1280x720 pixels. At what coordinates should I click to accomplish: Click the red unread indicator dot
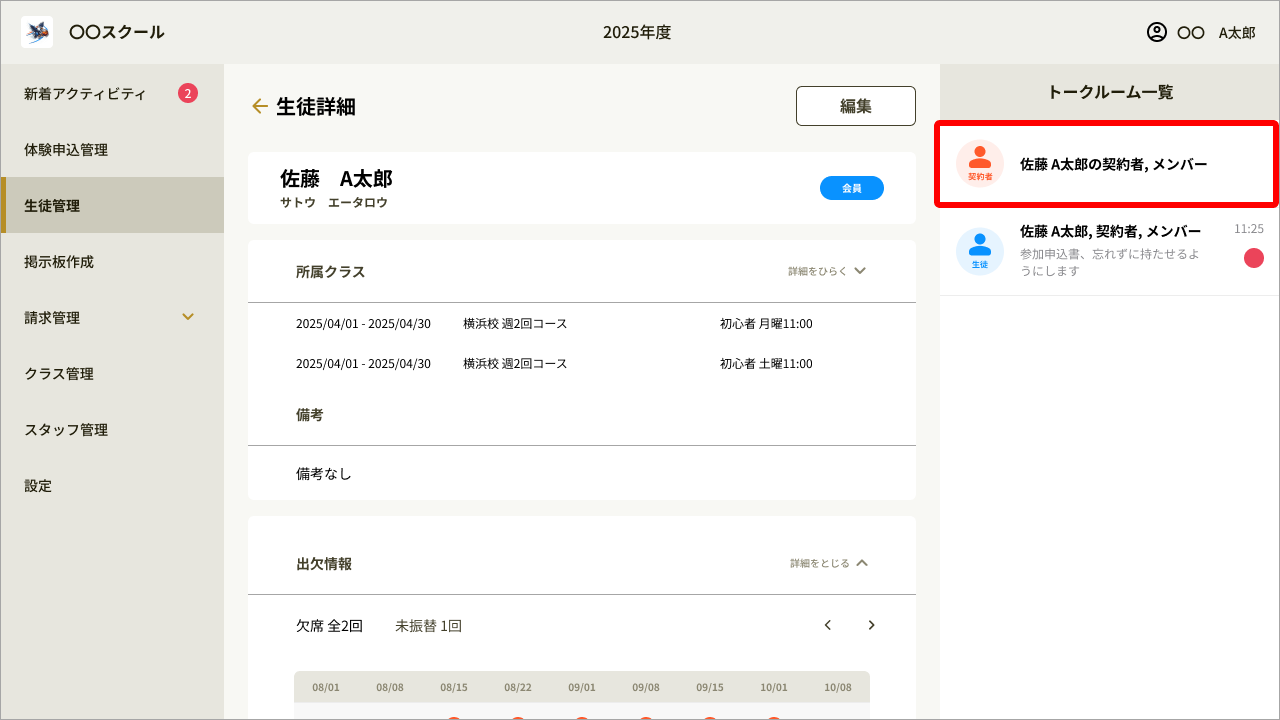tap(1253, 258)
